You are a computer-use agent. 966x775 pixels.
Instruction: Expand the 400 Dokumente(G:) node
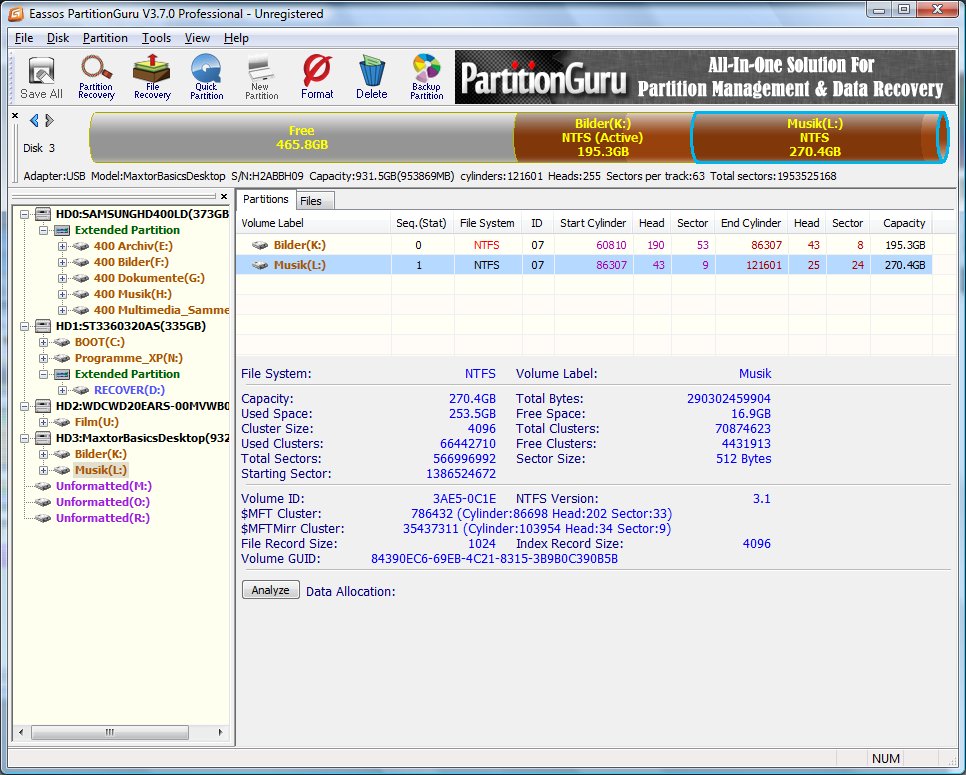[x=62, y=278]
